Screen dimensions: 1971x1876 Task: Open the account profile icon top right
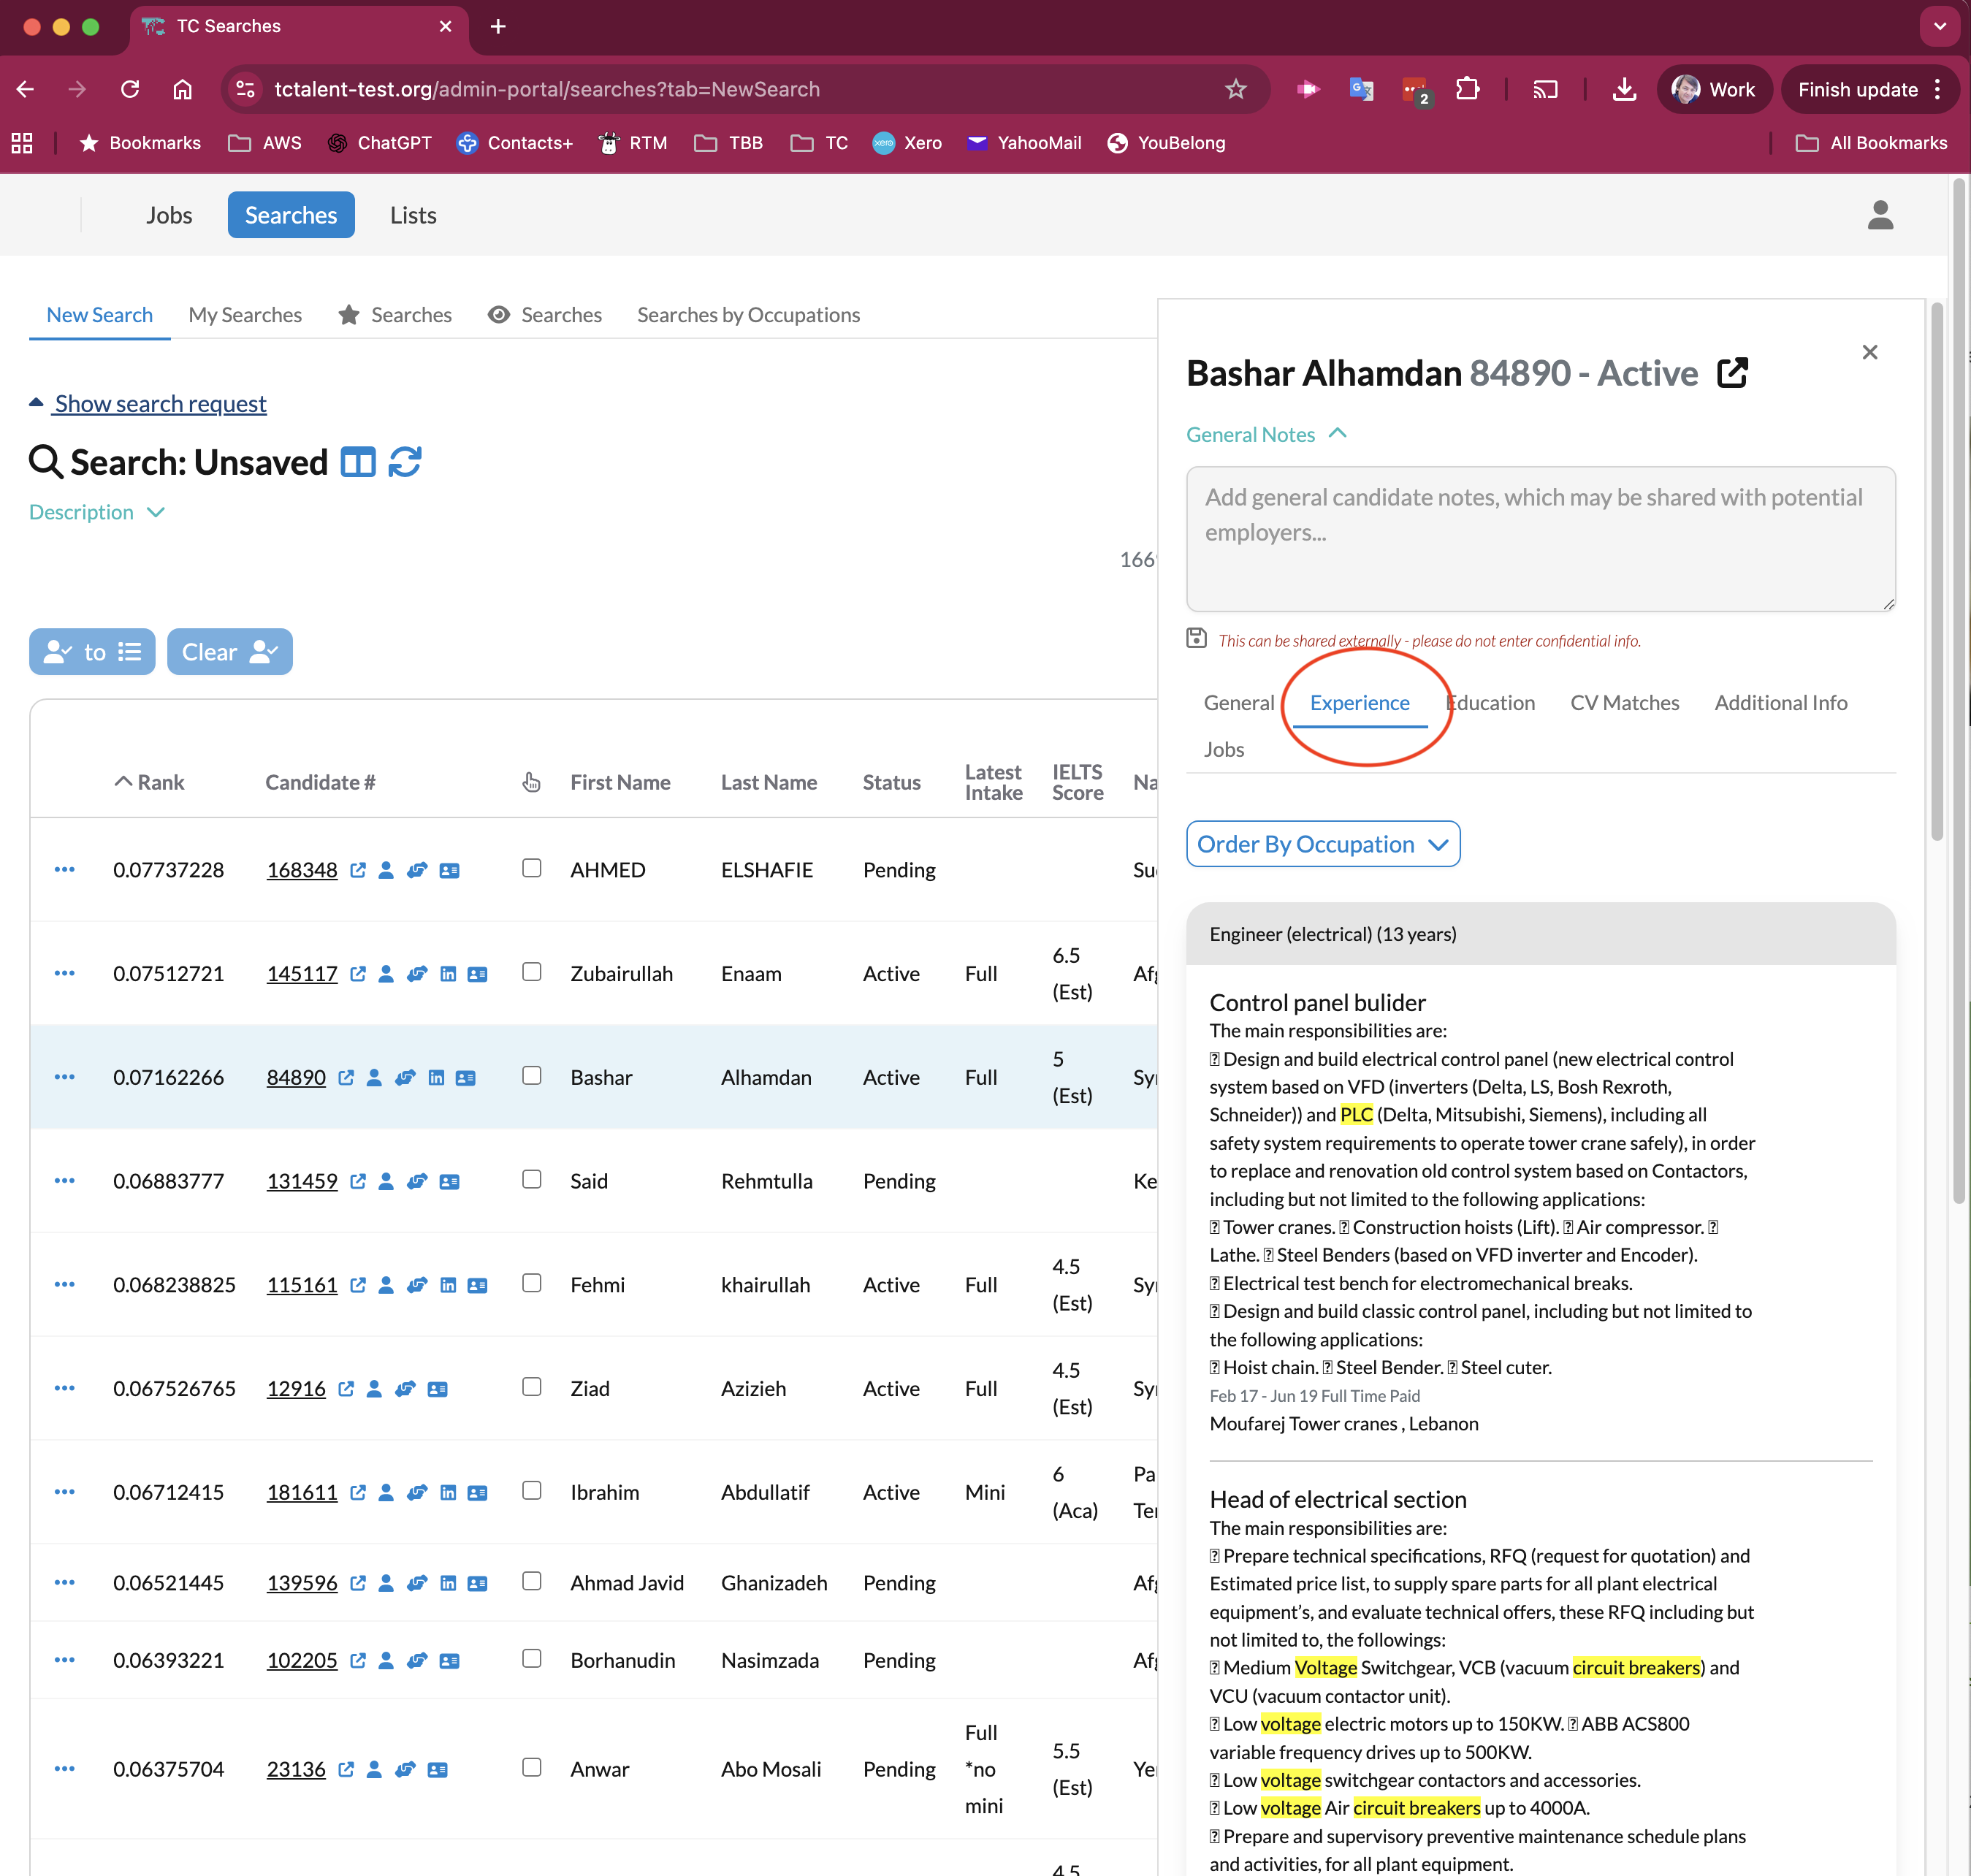point(1880,215)
